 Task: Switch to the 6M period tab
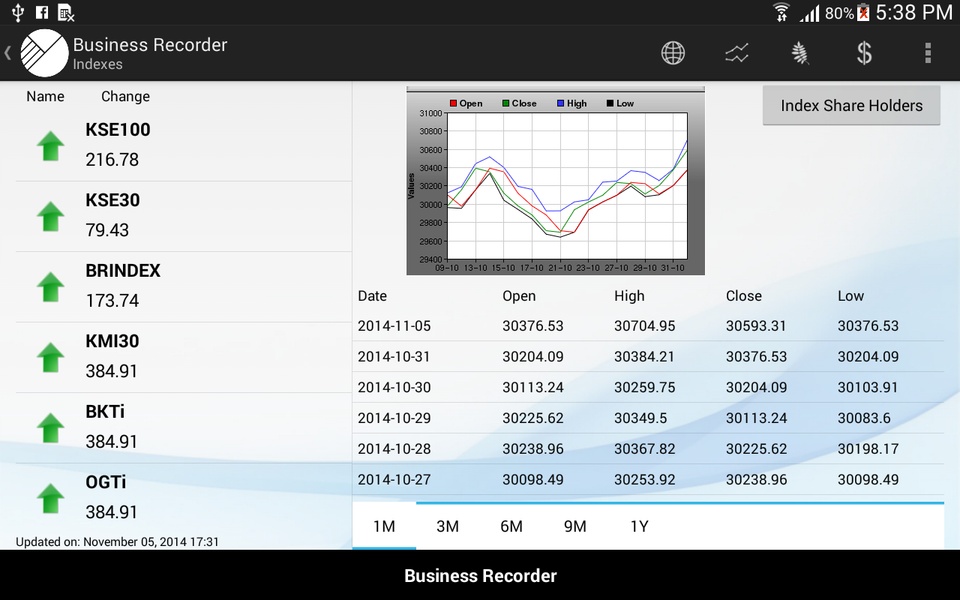point(511,526)
